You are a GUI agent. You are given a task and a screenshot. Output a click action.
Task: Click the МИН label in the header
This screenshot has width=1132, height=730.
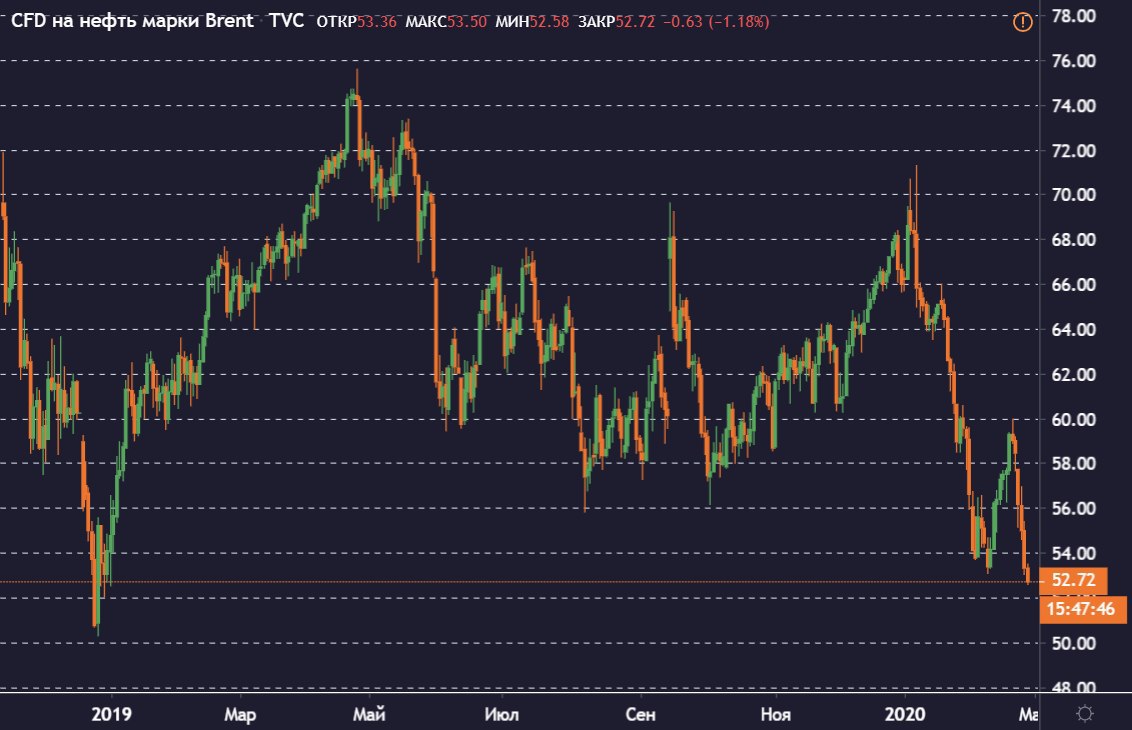coord(512,22)
